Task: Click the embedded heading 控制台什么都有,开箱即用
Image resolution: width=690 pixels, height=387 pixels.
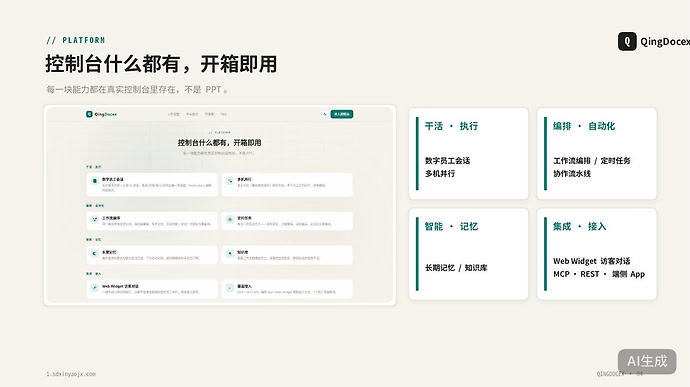Action: [x=220, y=143]
